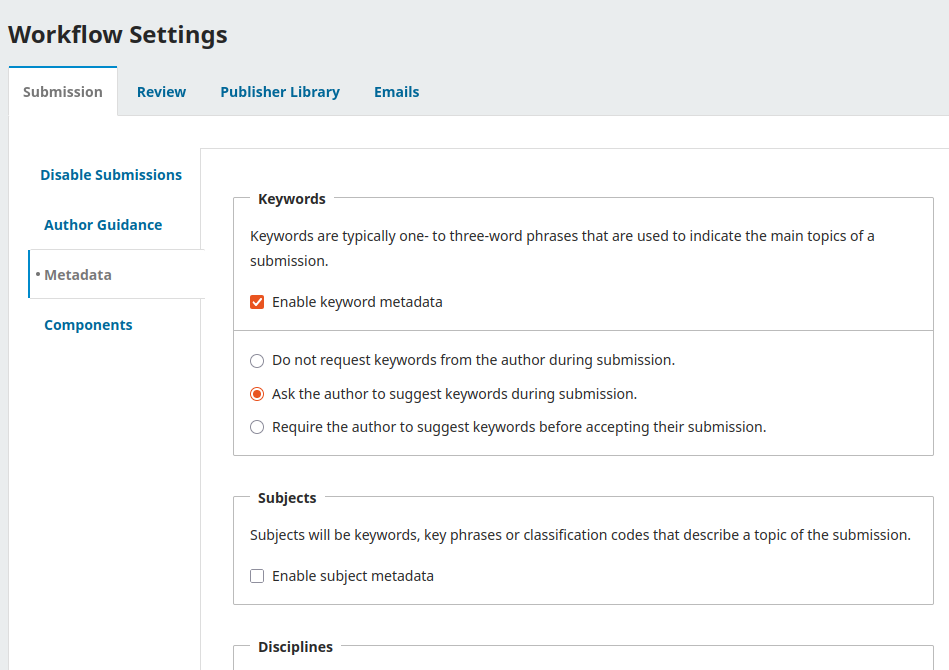Open the Publisher Library tab
Image resolution: width=949 pixels, height=670 pixels.
[280, 92]
